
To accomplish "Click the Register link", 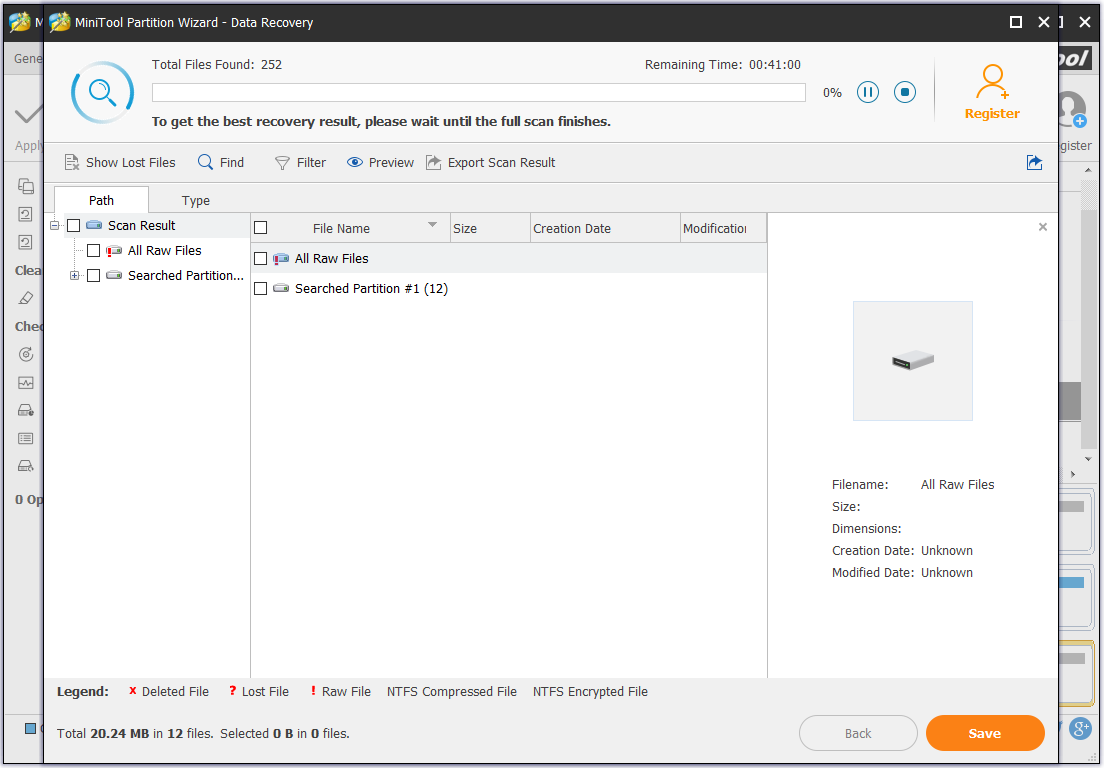I will [x=992, y=113].
